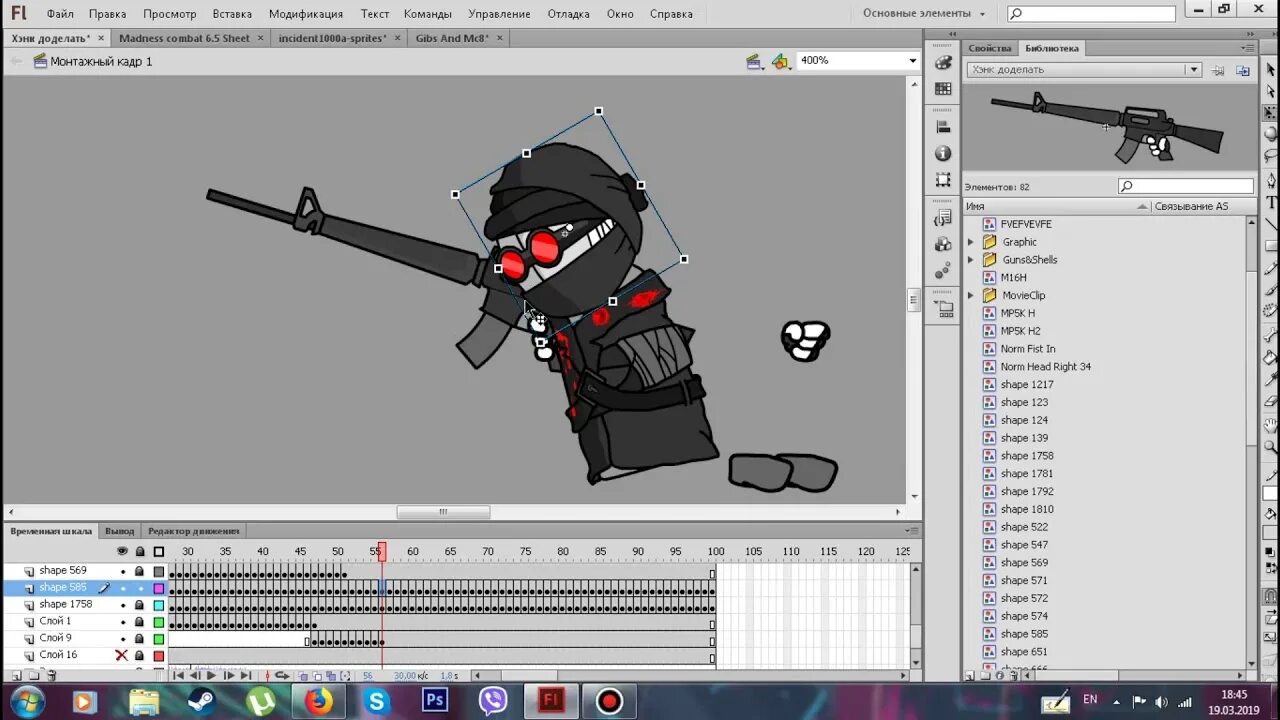Expand the MovieClip library folder
Viewport: 1280px width, 720px height.
point(970,296)
